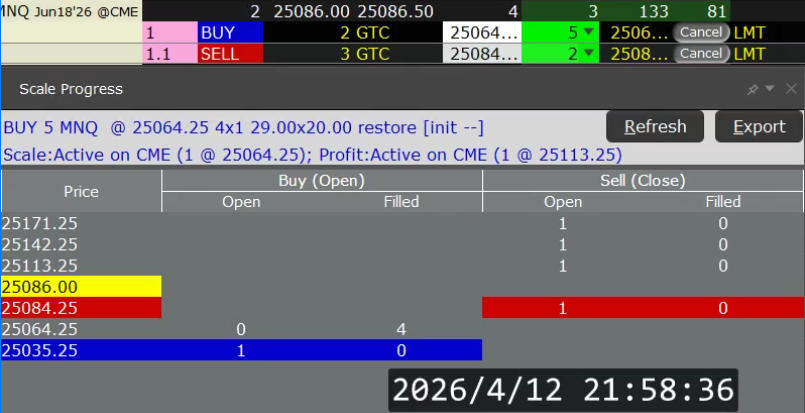Click the BUY order limit price field 25064
This screenshot has width=805, height=413.
coord(483,33)
